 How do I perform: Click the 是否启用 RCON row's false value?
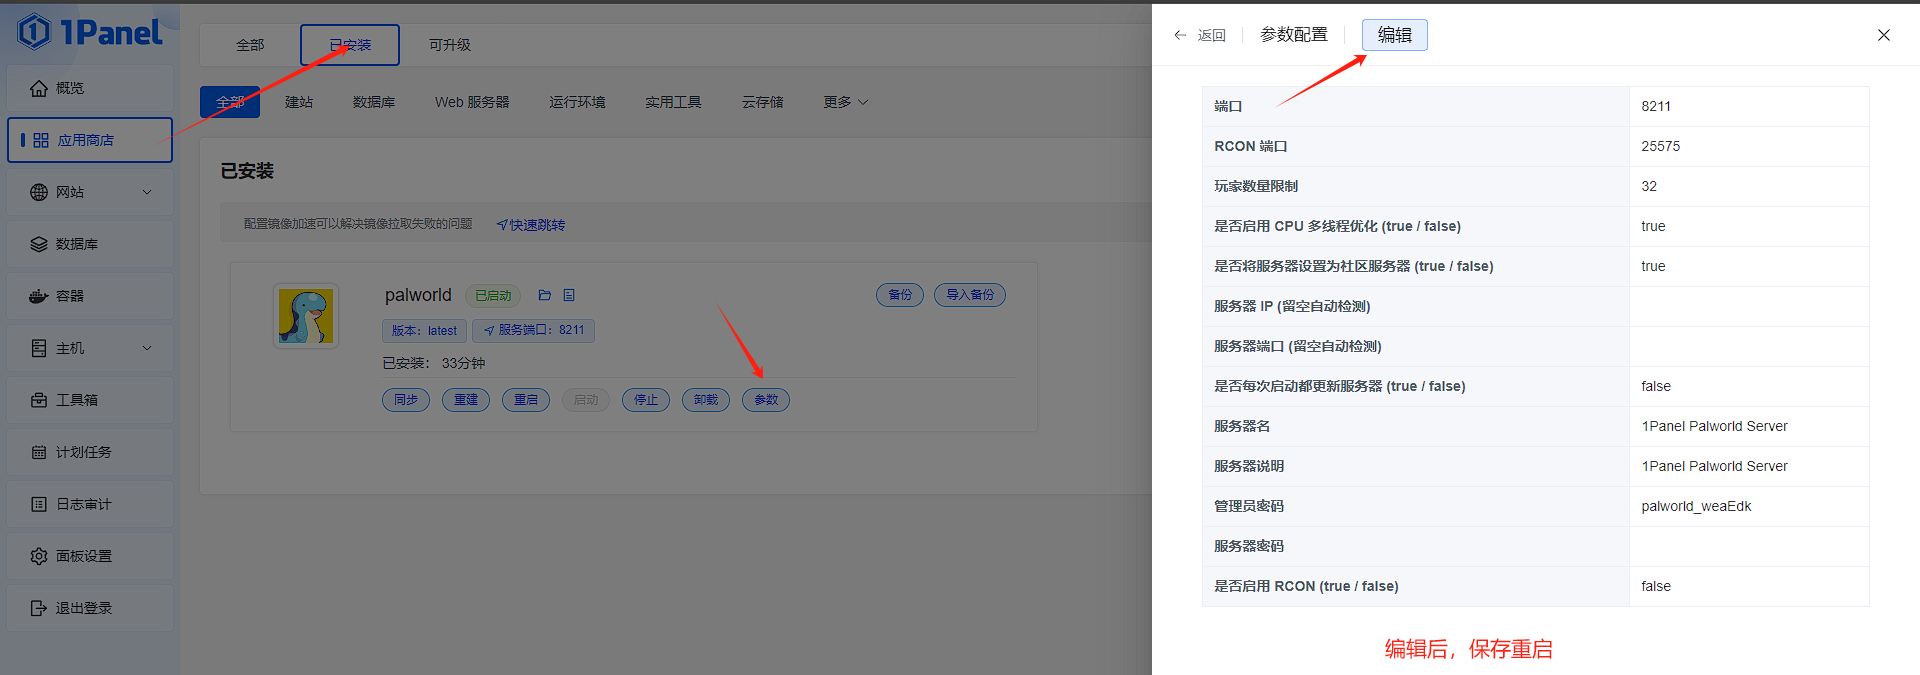click(1656, 586)
